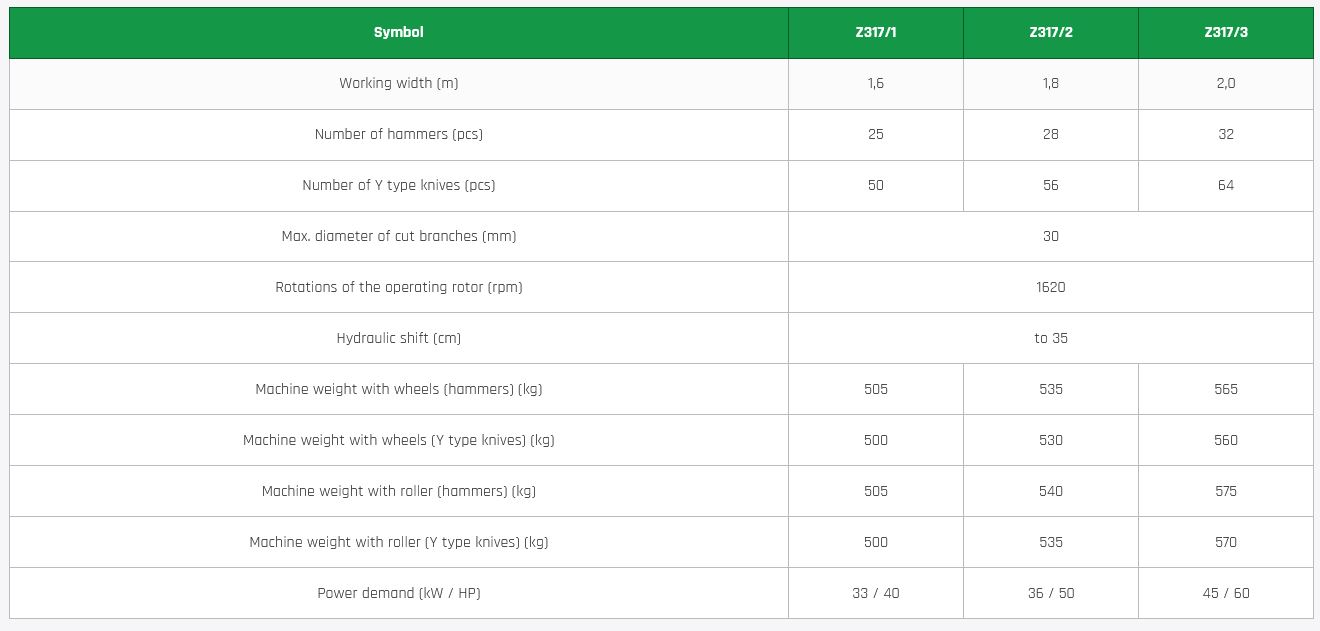Click the Number of Y type knives label
This screenshot has height=631, width=1320.
tap(398, 185)
